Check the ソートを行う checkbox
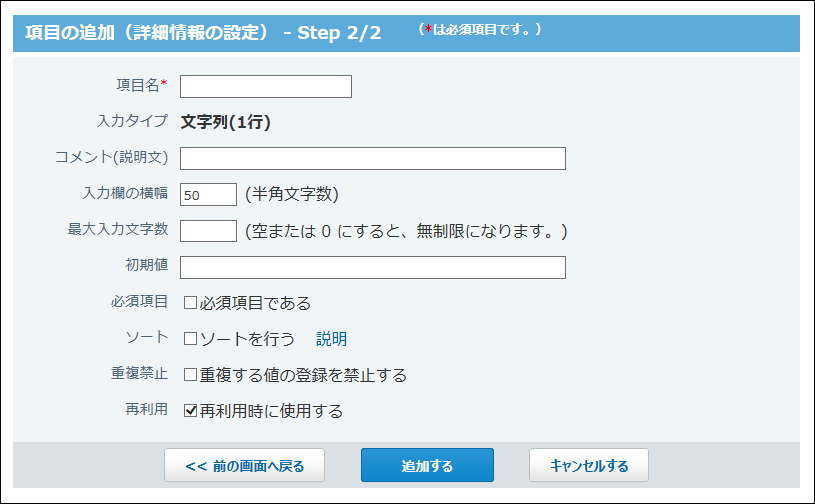Viewport: 815px width, 504px height. (x=190, y=339)
